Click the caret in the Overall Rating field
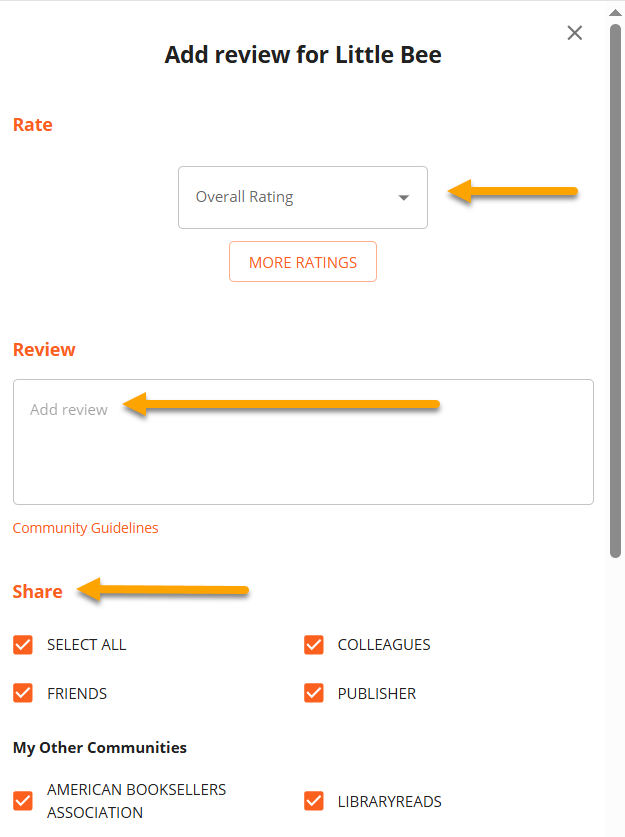625x837 pixels. point(404,198)
